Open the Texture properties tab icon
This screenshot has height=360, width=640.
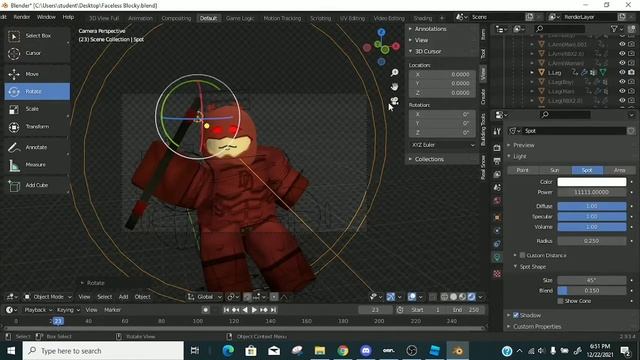(x=497, y=273)
